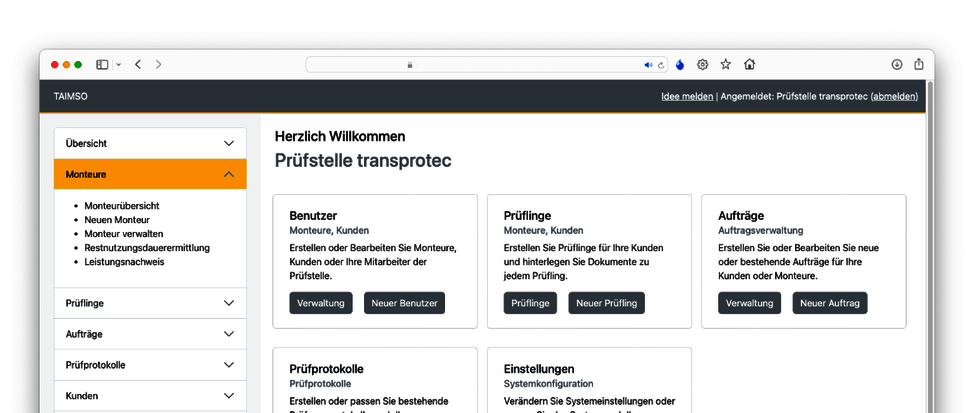Screen dimensions: 966x413
Task: Mute tab audio via speaker icon
Action: coord(648,65)
